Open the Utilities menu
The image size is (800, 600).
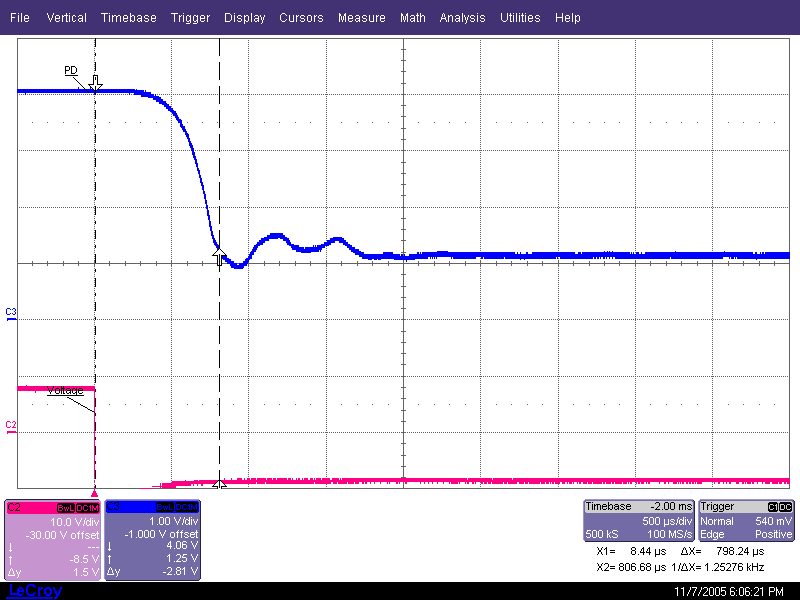(x=520, y=18)
